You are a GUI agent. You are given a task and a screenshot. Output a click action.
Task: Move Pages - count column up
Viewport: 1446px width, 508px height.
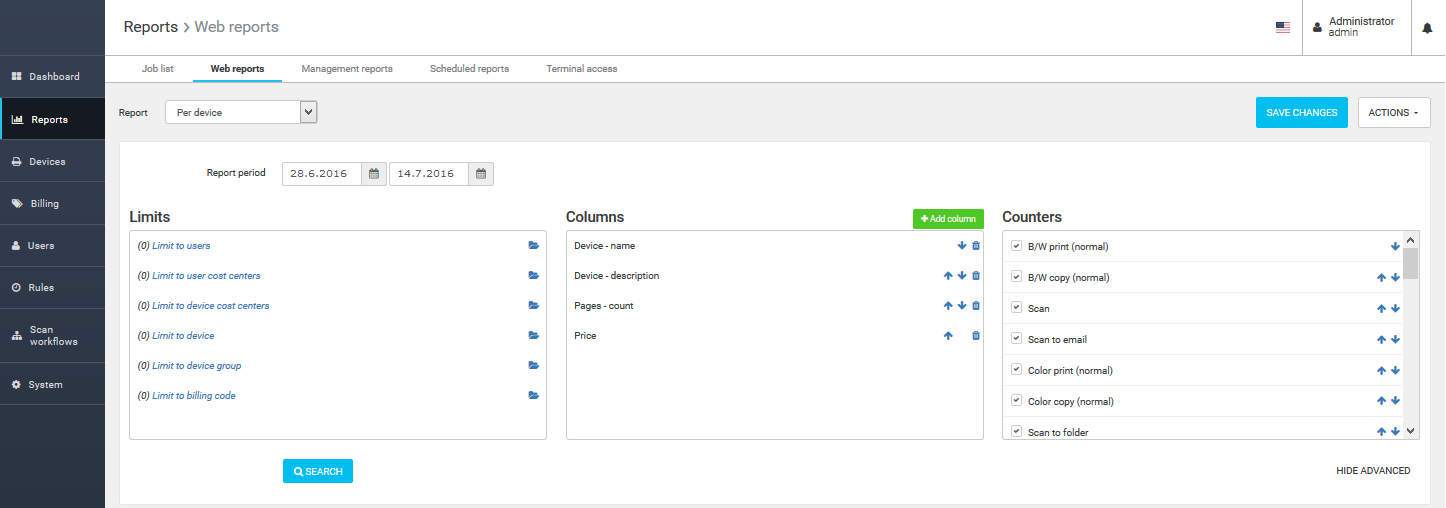[947, 306]
